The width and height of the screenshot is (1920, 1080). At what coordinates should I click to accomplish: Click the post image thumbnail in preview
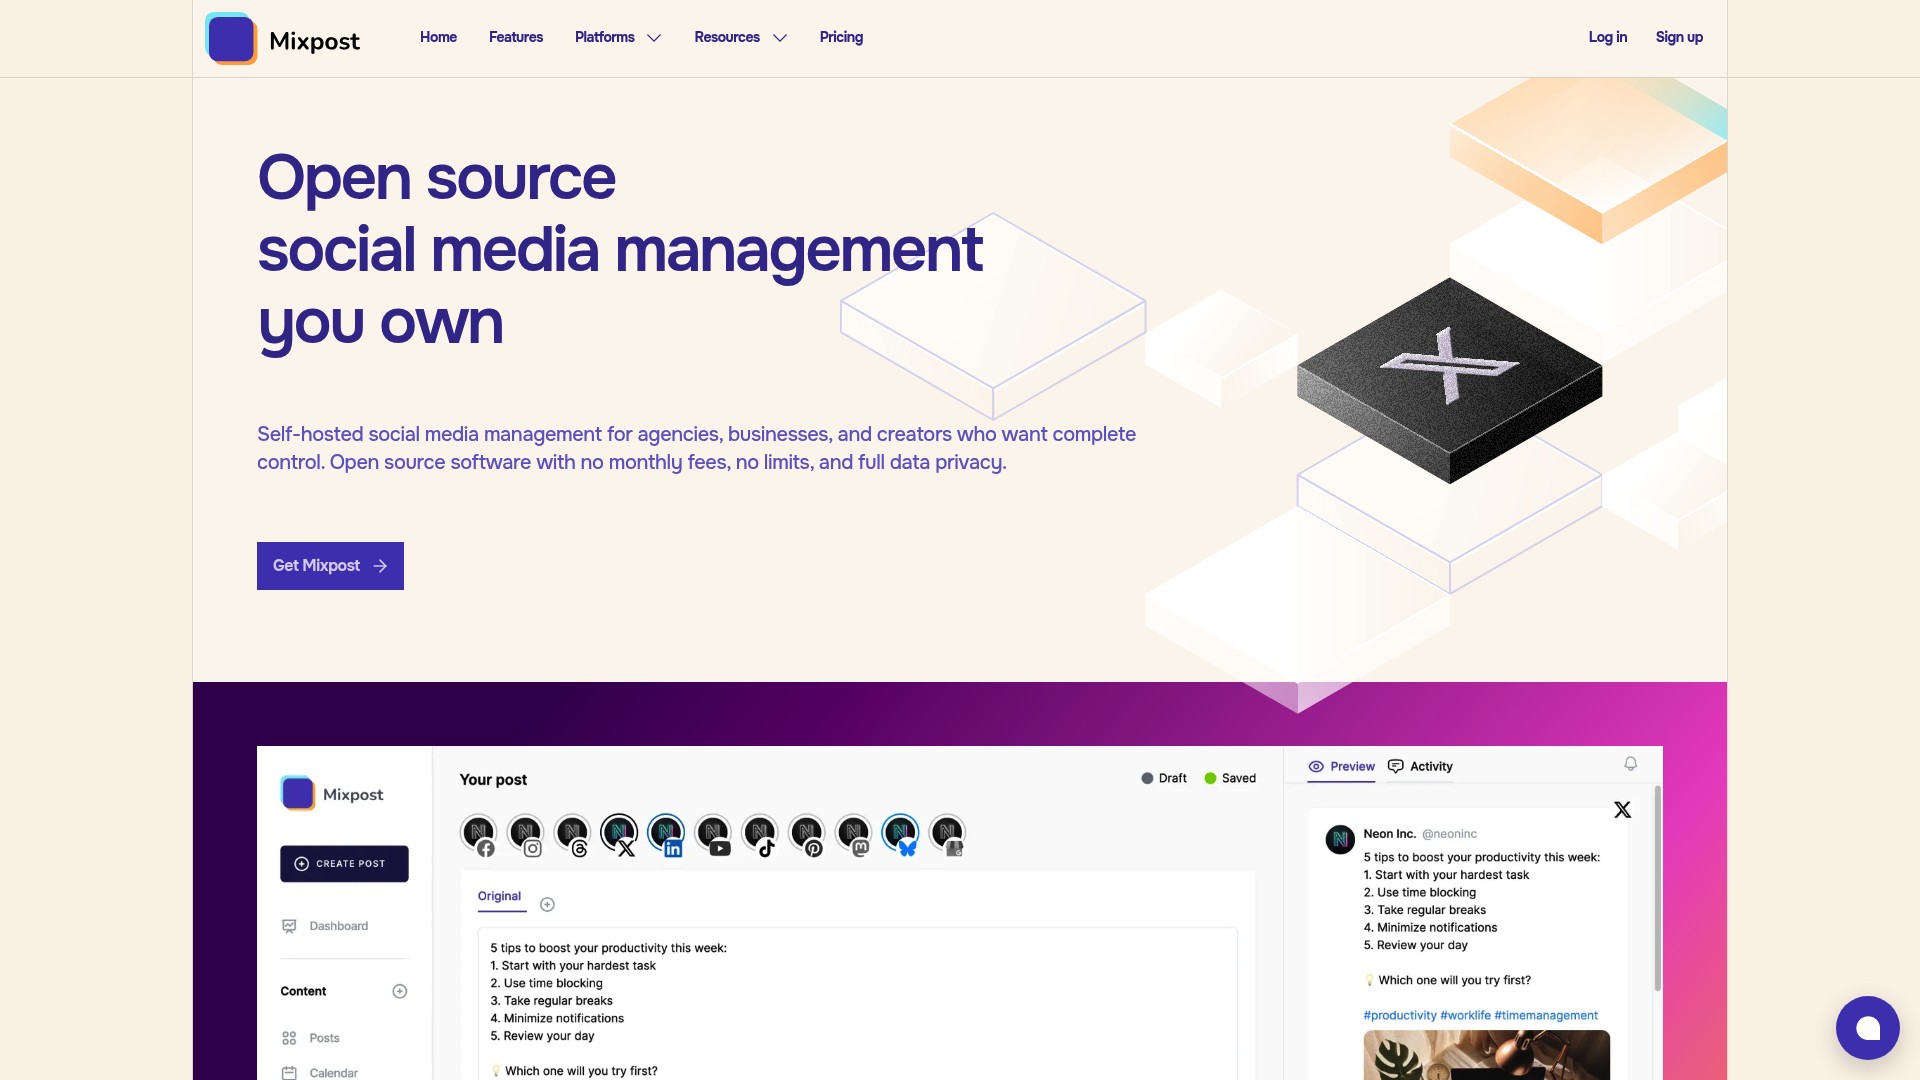pos(1487,1055)
